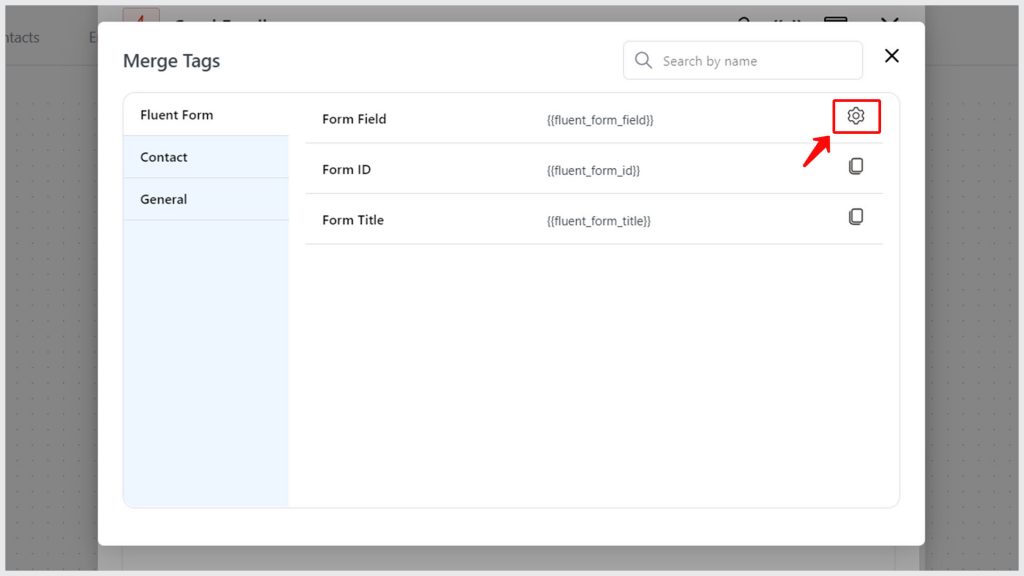Select the Form Title label
Viewport: 1024px width, 576px height.
(353, 220)
